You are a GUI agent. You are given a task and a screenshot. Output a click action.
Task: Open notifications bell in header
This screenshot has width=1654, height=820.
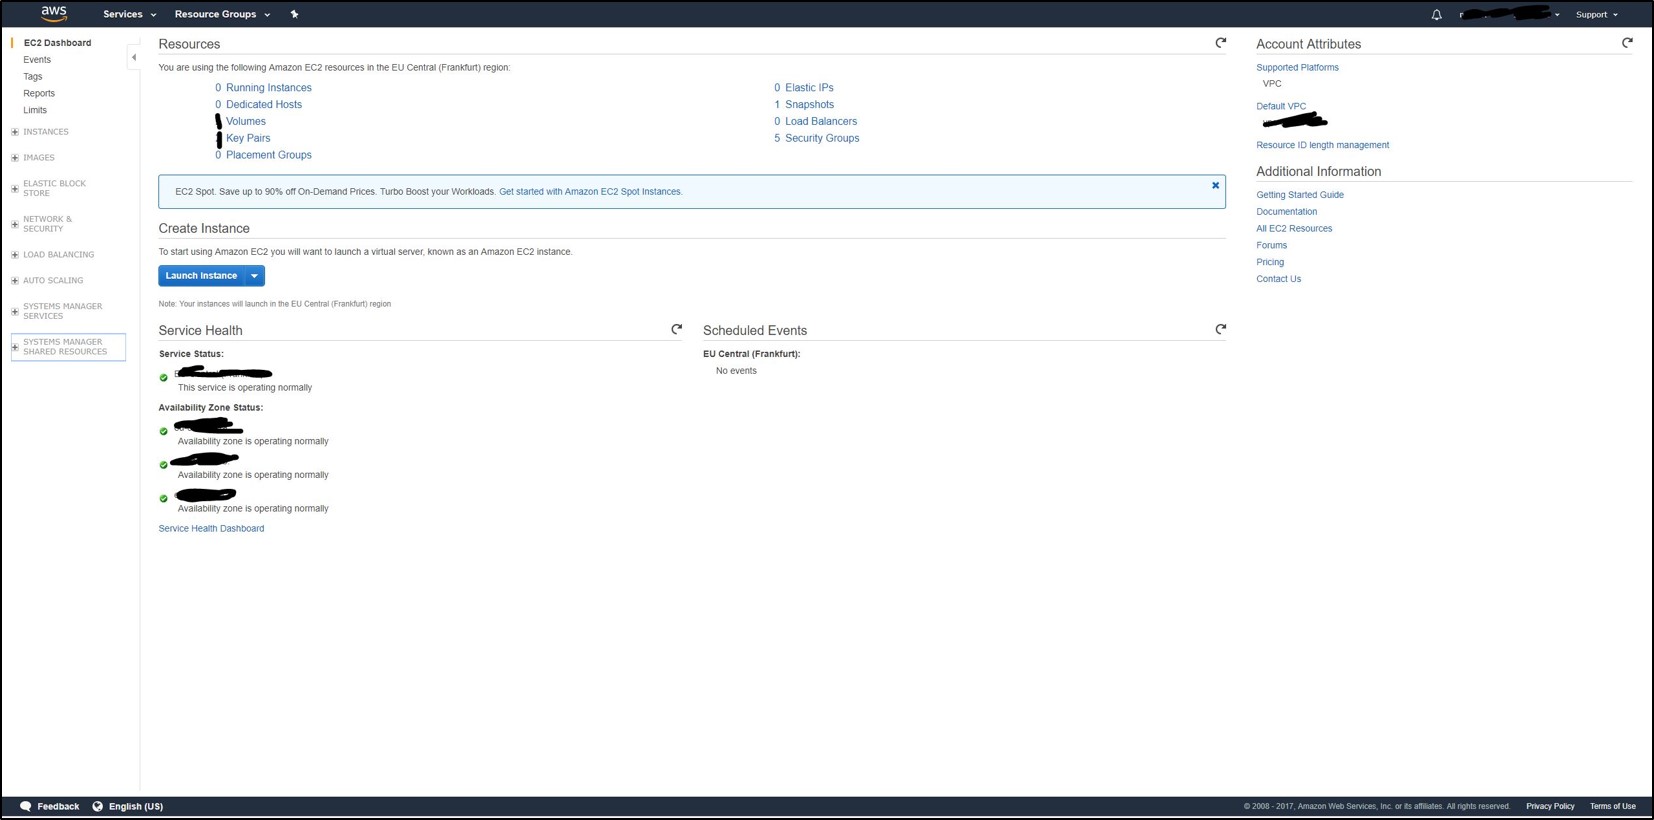(x=1436, y=15)
